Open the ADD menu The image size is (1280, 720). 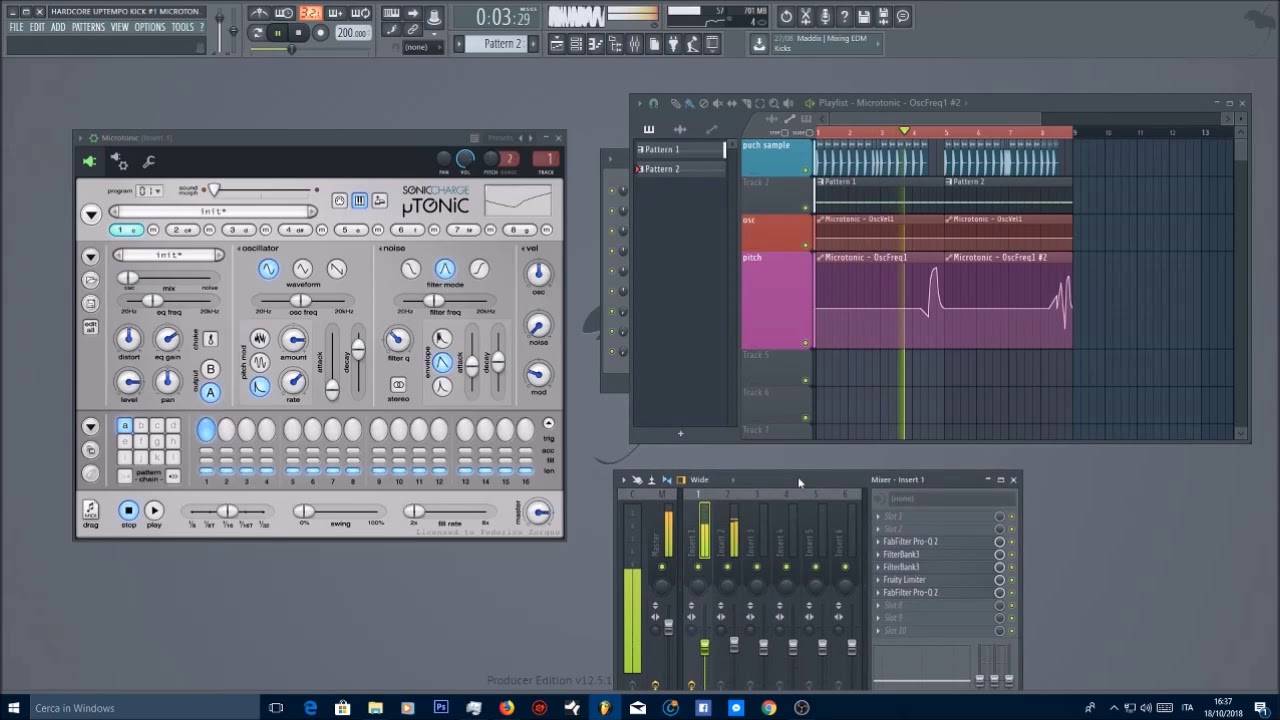(58, 27)
